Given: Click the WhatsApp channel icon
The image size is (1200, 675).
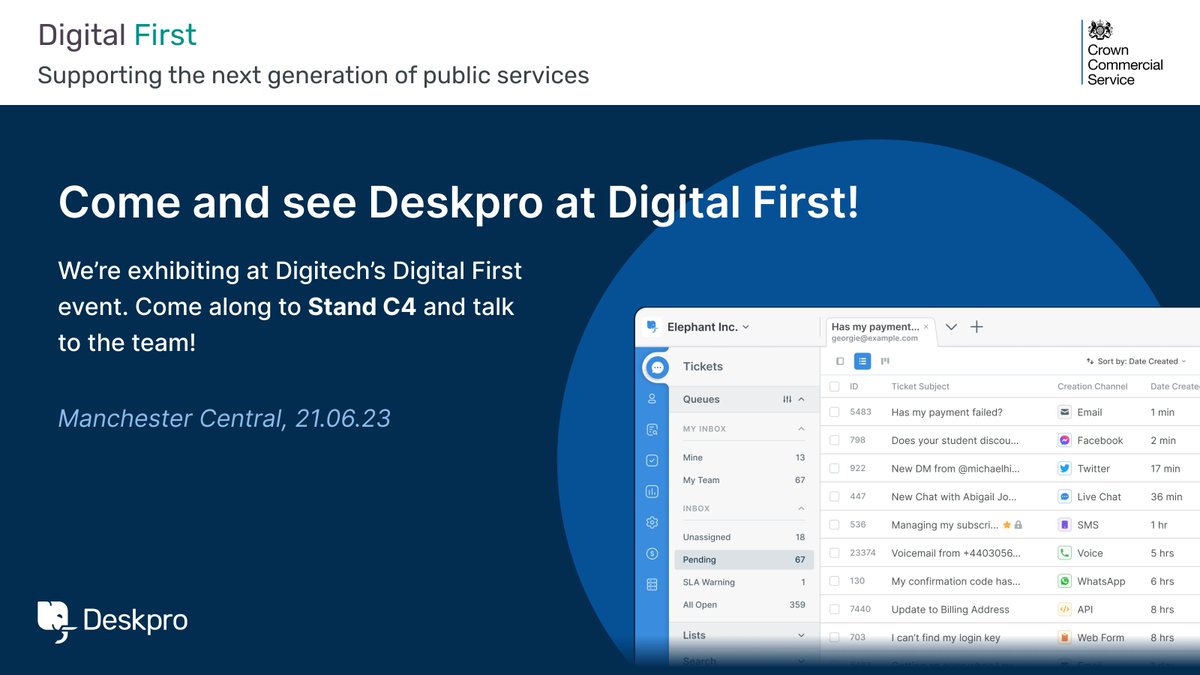Looking at the screenshot, I should pos(1065,581).
